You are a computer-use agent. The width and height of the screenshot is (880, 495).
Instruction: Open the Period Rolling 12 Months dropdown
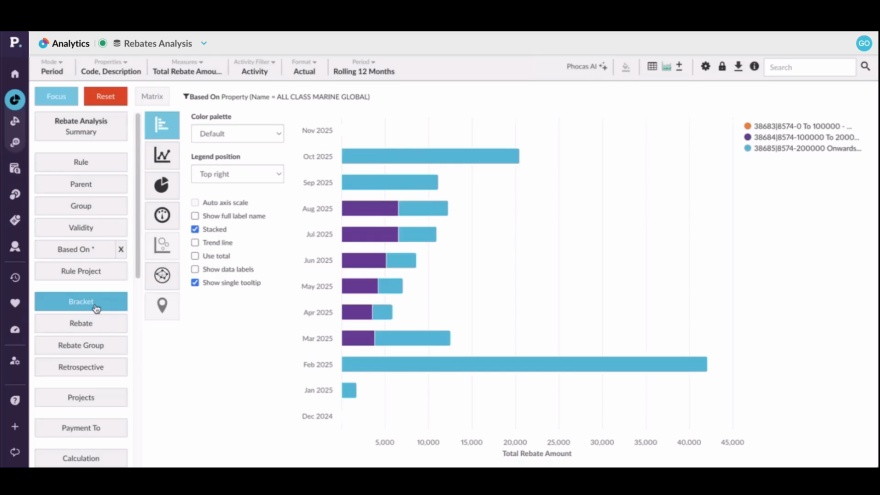point(364,67)
